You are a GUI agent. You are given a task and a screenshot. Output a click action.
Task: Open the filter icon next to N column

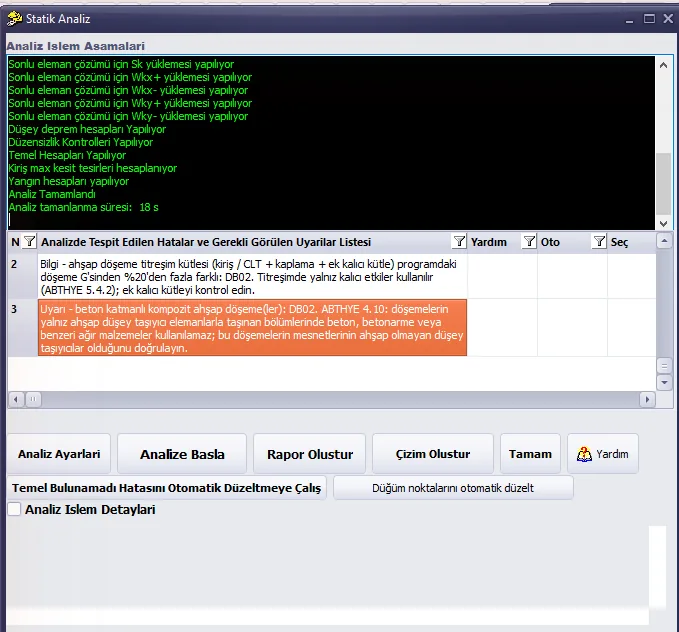(x=29, y=241)
